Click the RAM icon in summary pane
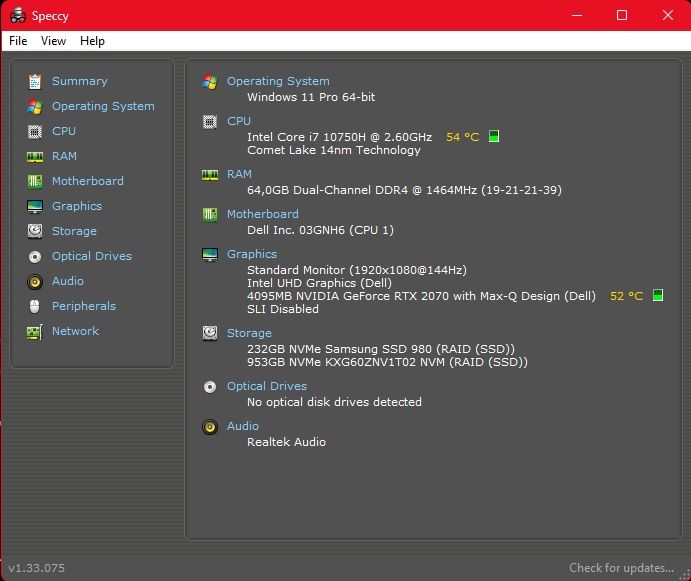The width and height of the screenshot is (691, 581). [210, 175]
